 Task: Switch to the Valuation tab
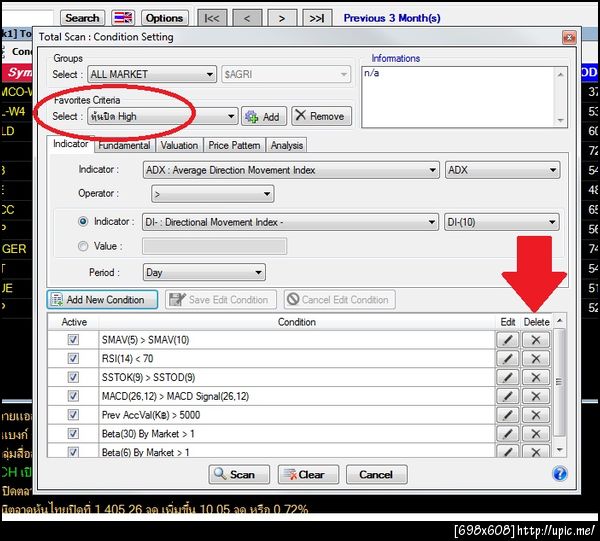pos(179,145)
